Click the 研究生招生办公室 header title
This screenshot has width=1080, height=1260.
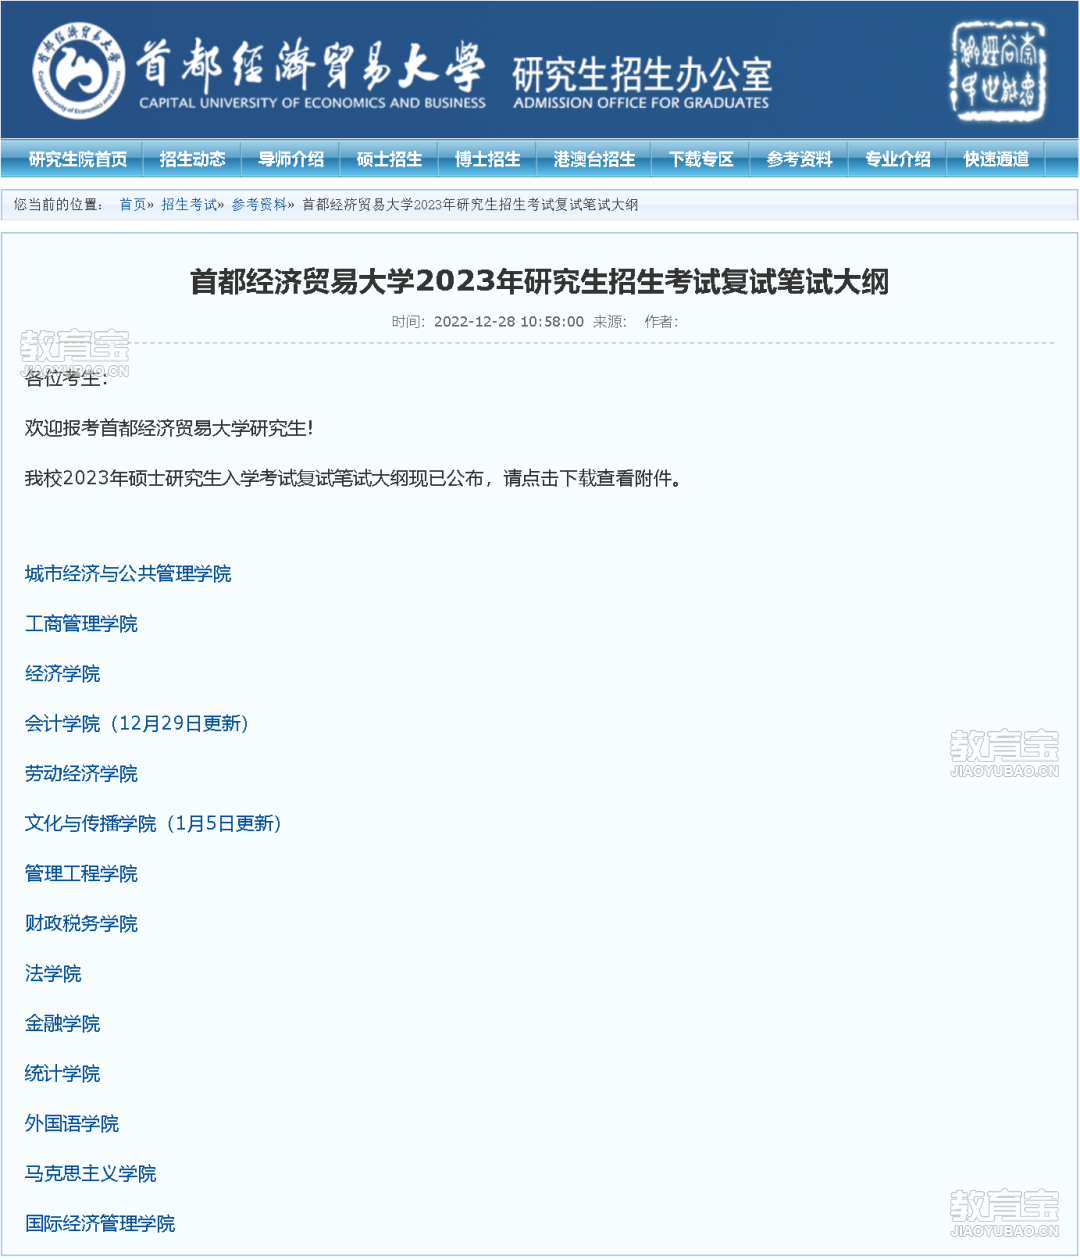pyautogui.click(x=642, y=74)
